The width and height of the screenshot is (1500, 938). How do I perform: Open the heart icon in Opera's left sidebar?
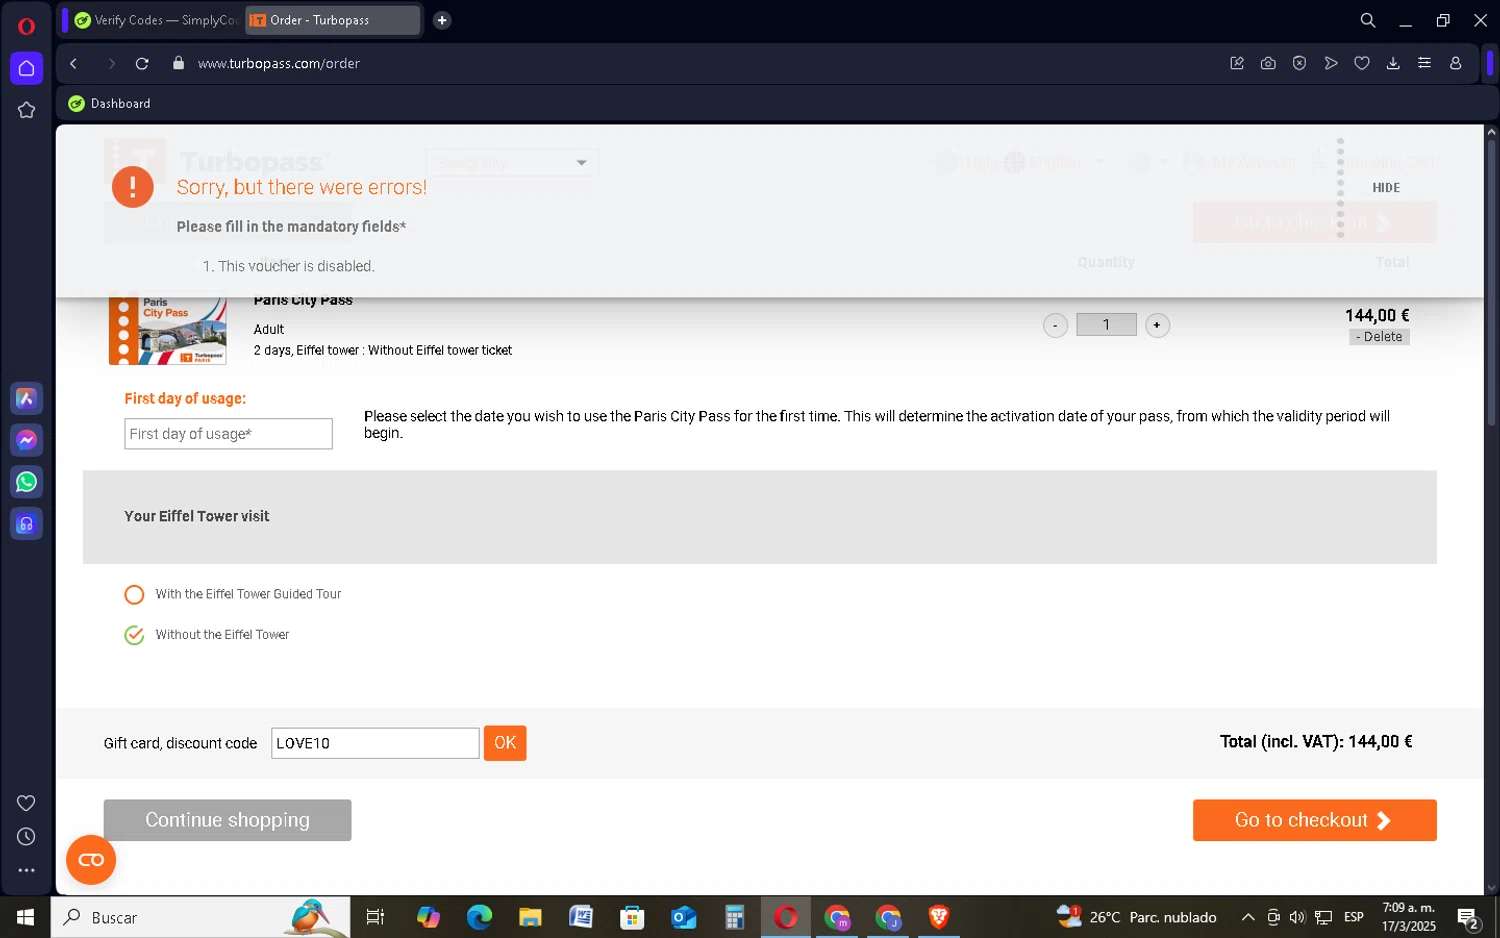click(26, 803)
